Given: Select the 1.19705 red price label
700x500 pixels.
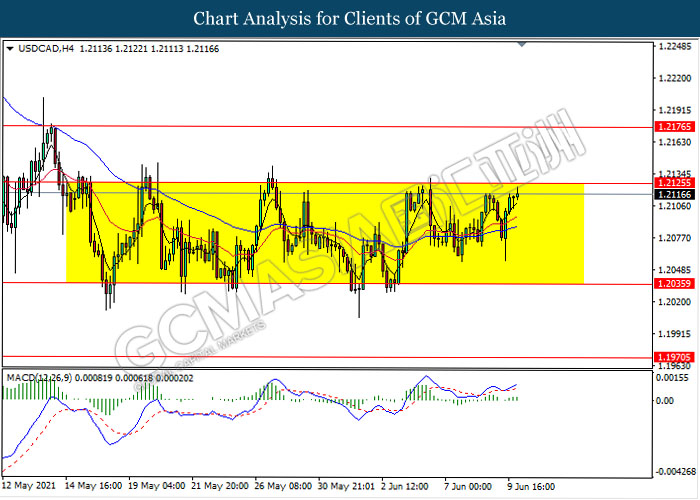Looking at the screenshot, I should (x=675, y=357).
